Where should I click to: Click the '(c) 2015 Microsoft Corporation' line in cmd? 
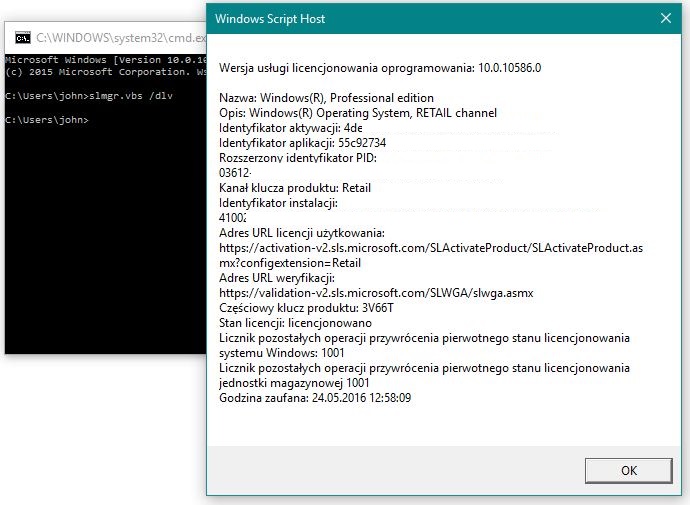coord(106,72)
